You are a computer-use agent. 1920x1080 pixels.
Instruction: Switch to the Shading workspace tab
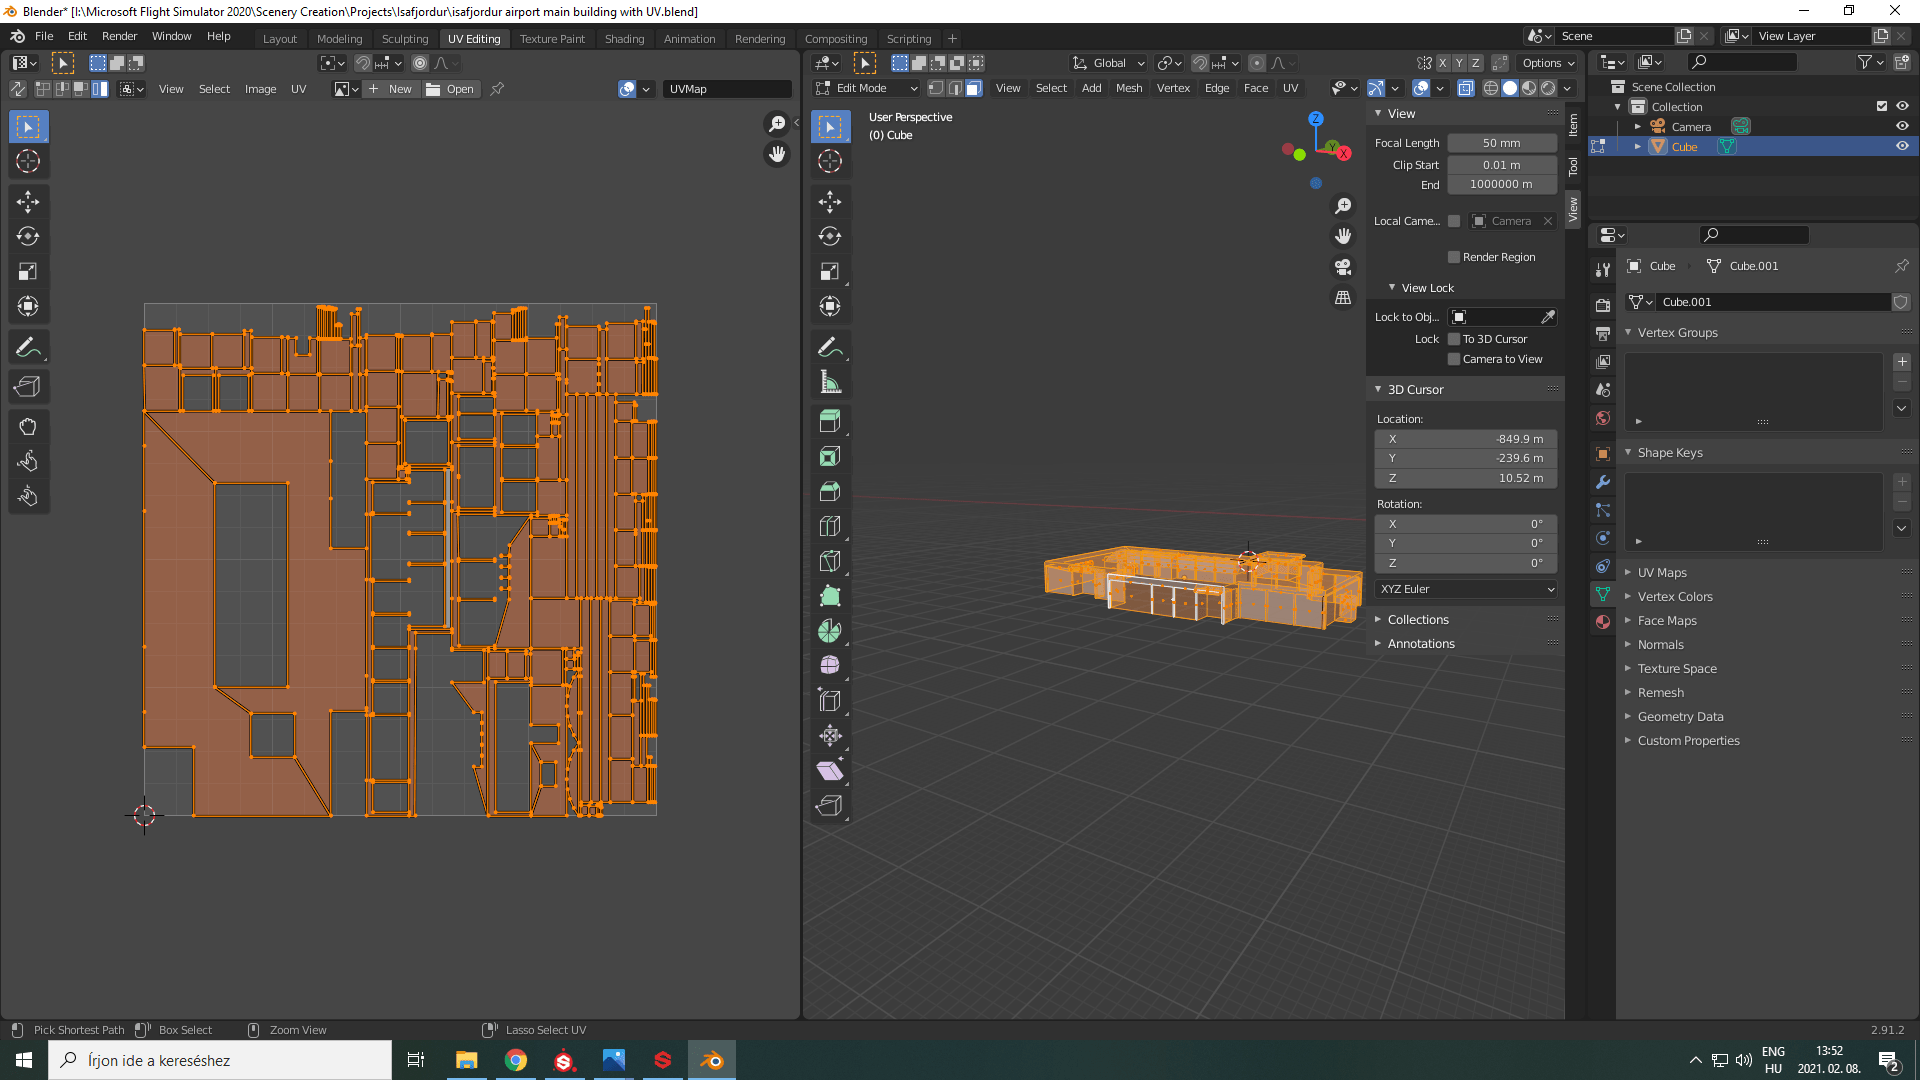[x=624, y=38]
